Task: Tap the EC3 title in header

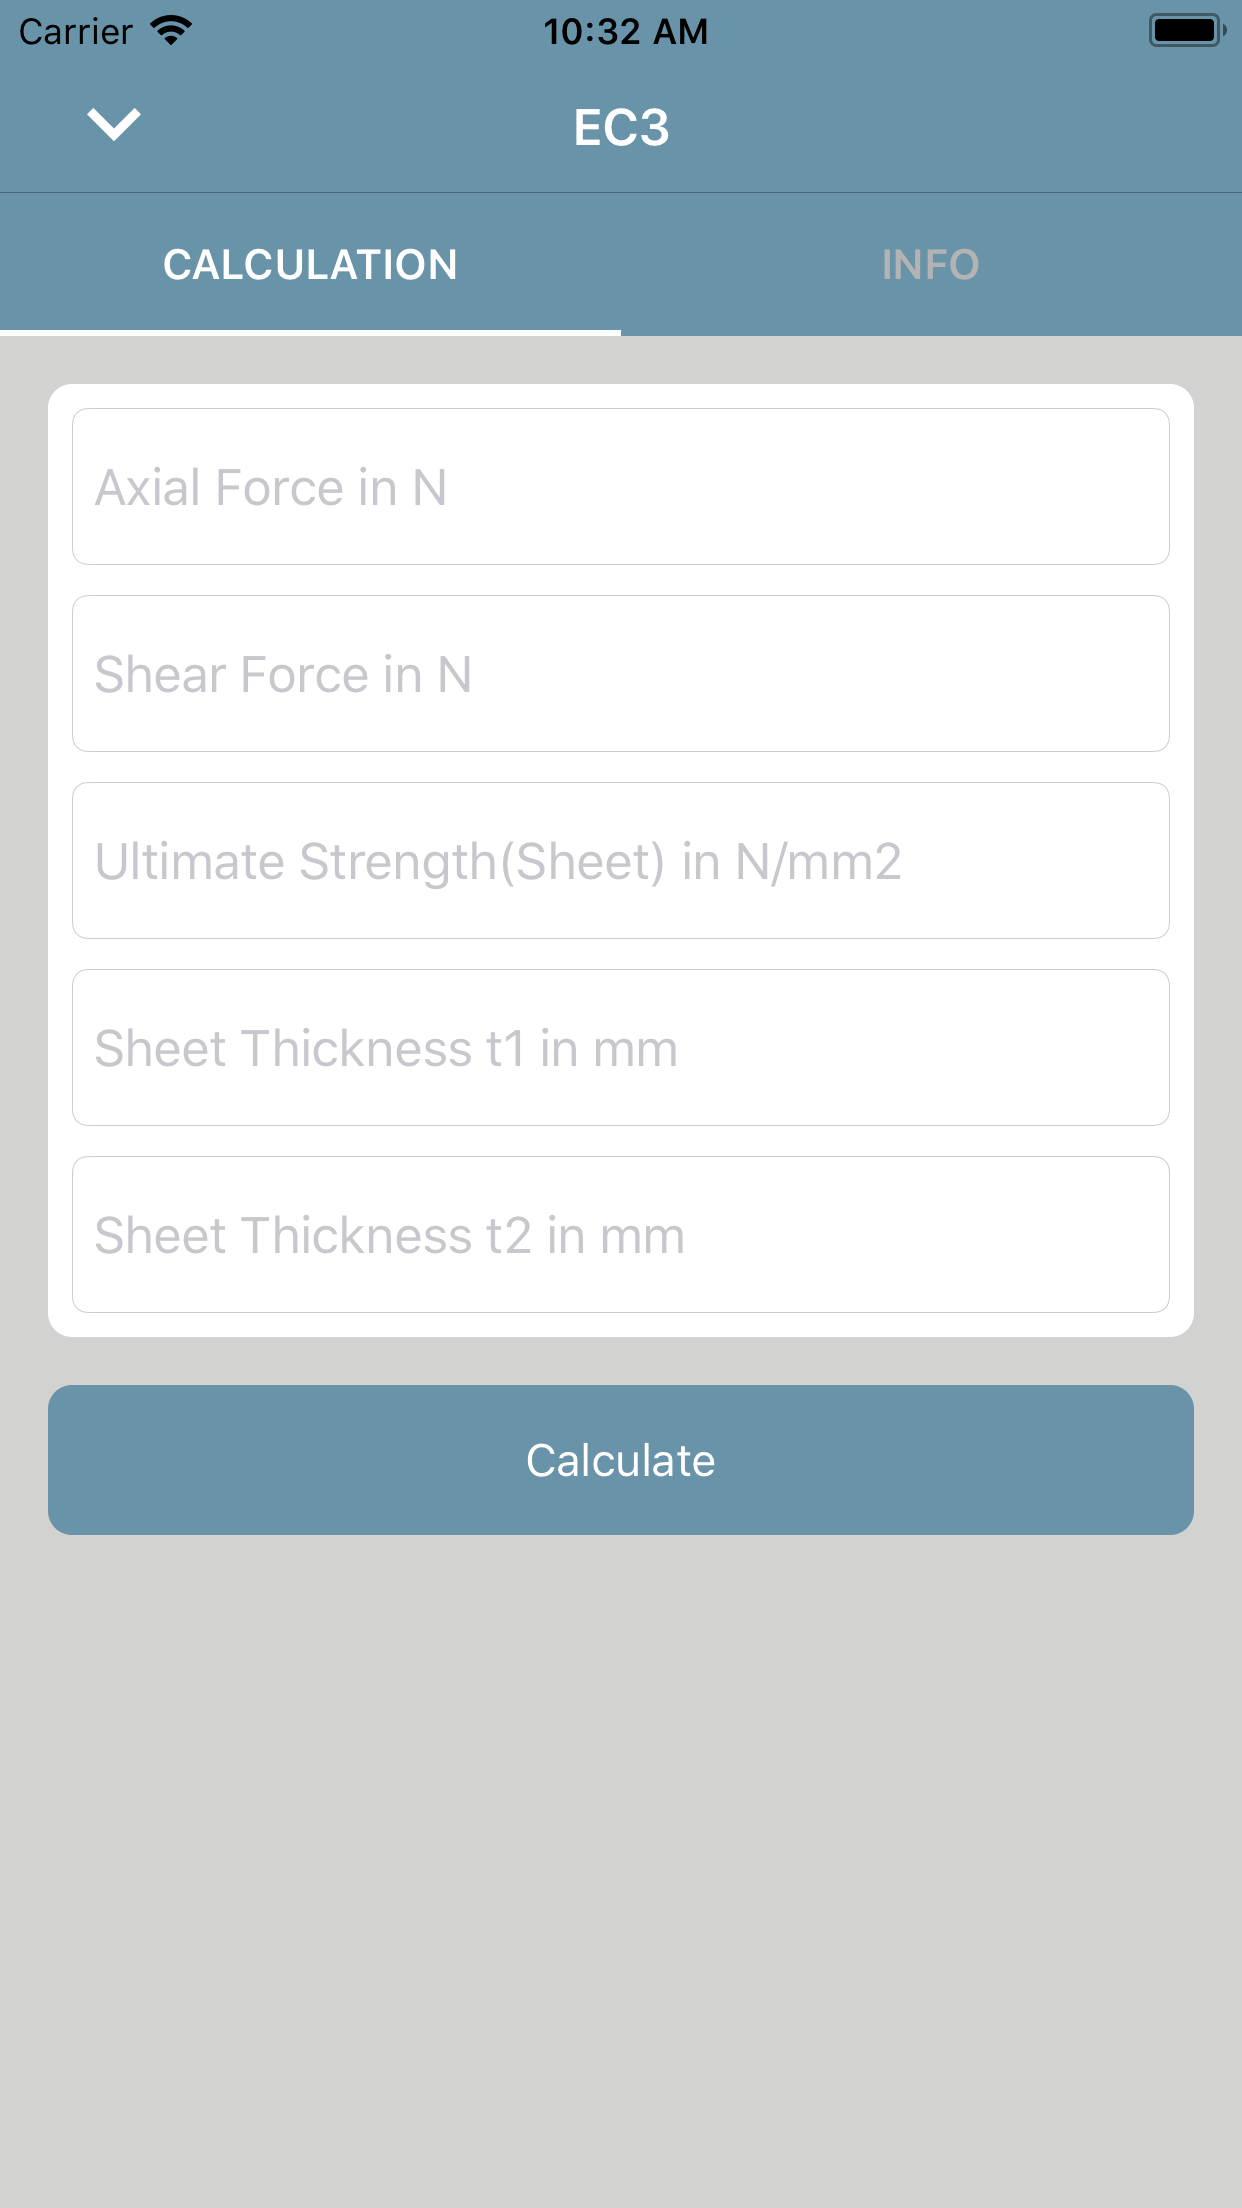Action: point(621,128)
